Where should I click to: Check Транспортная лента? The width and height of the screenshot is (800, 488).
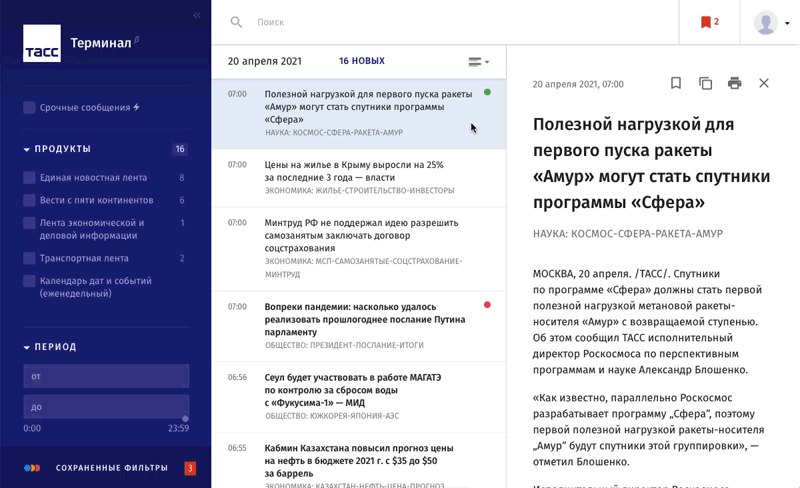click(29, 258)
